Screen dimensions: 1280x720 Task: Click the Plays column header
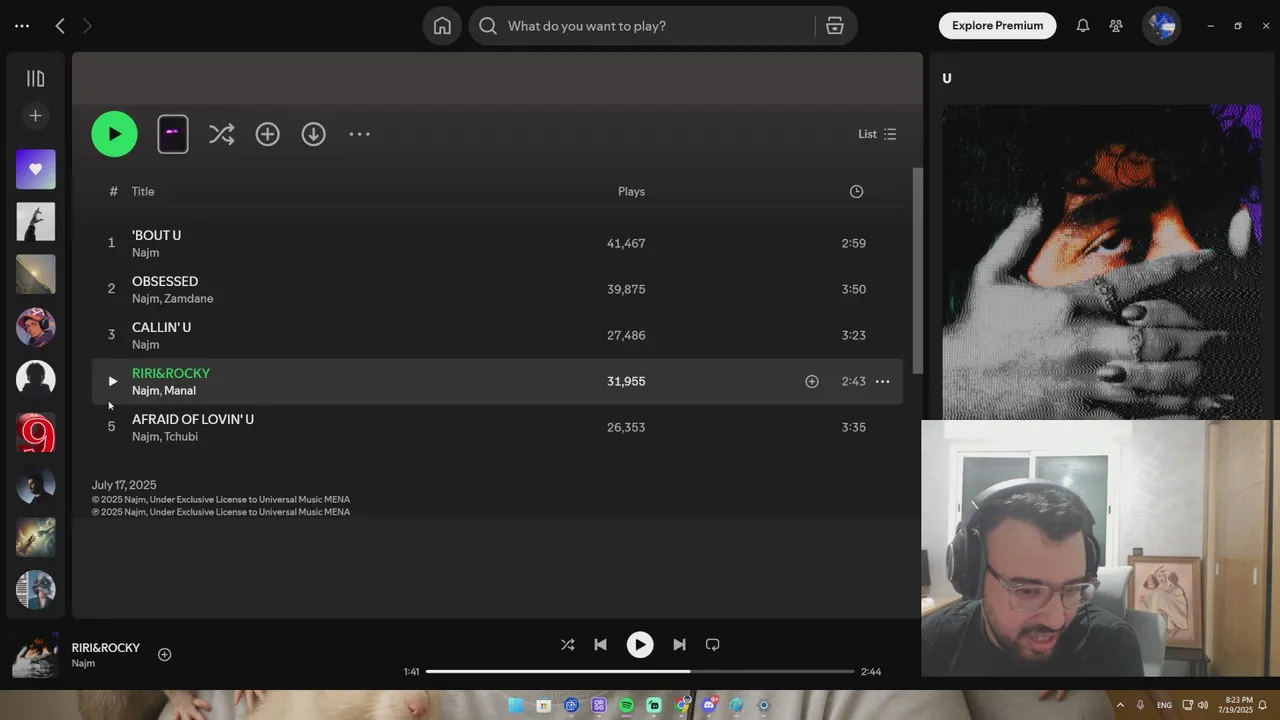pos(631,191)
